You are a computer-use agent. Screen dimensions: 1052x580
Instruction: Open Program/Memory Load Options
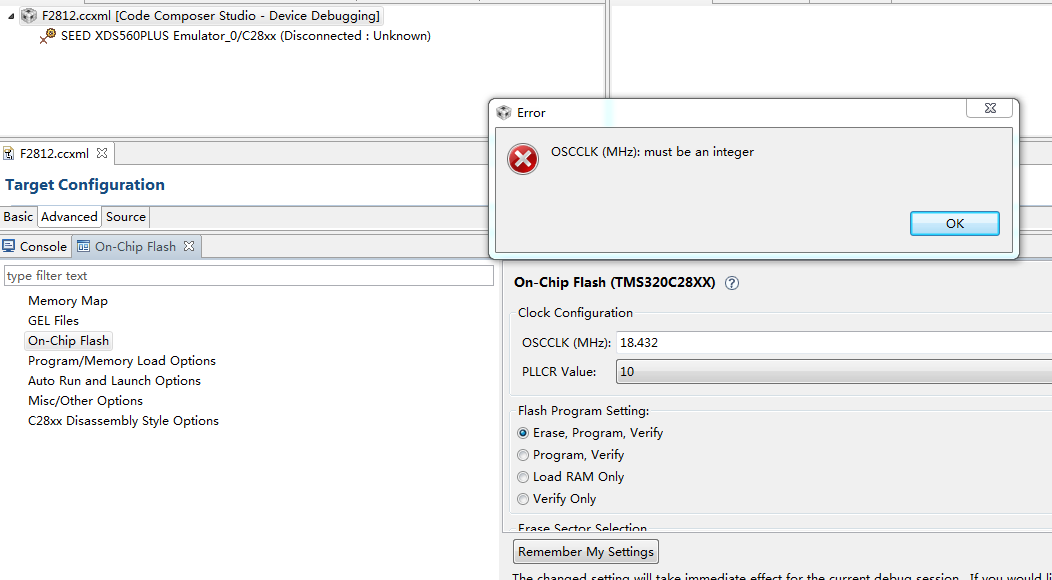(122, 361)
